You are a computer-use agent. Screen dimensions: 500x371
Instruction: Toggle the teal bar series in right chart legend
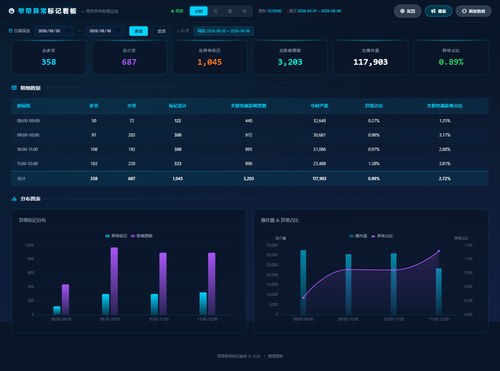(x=358, y=236)
